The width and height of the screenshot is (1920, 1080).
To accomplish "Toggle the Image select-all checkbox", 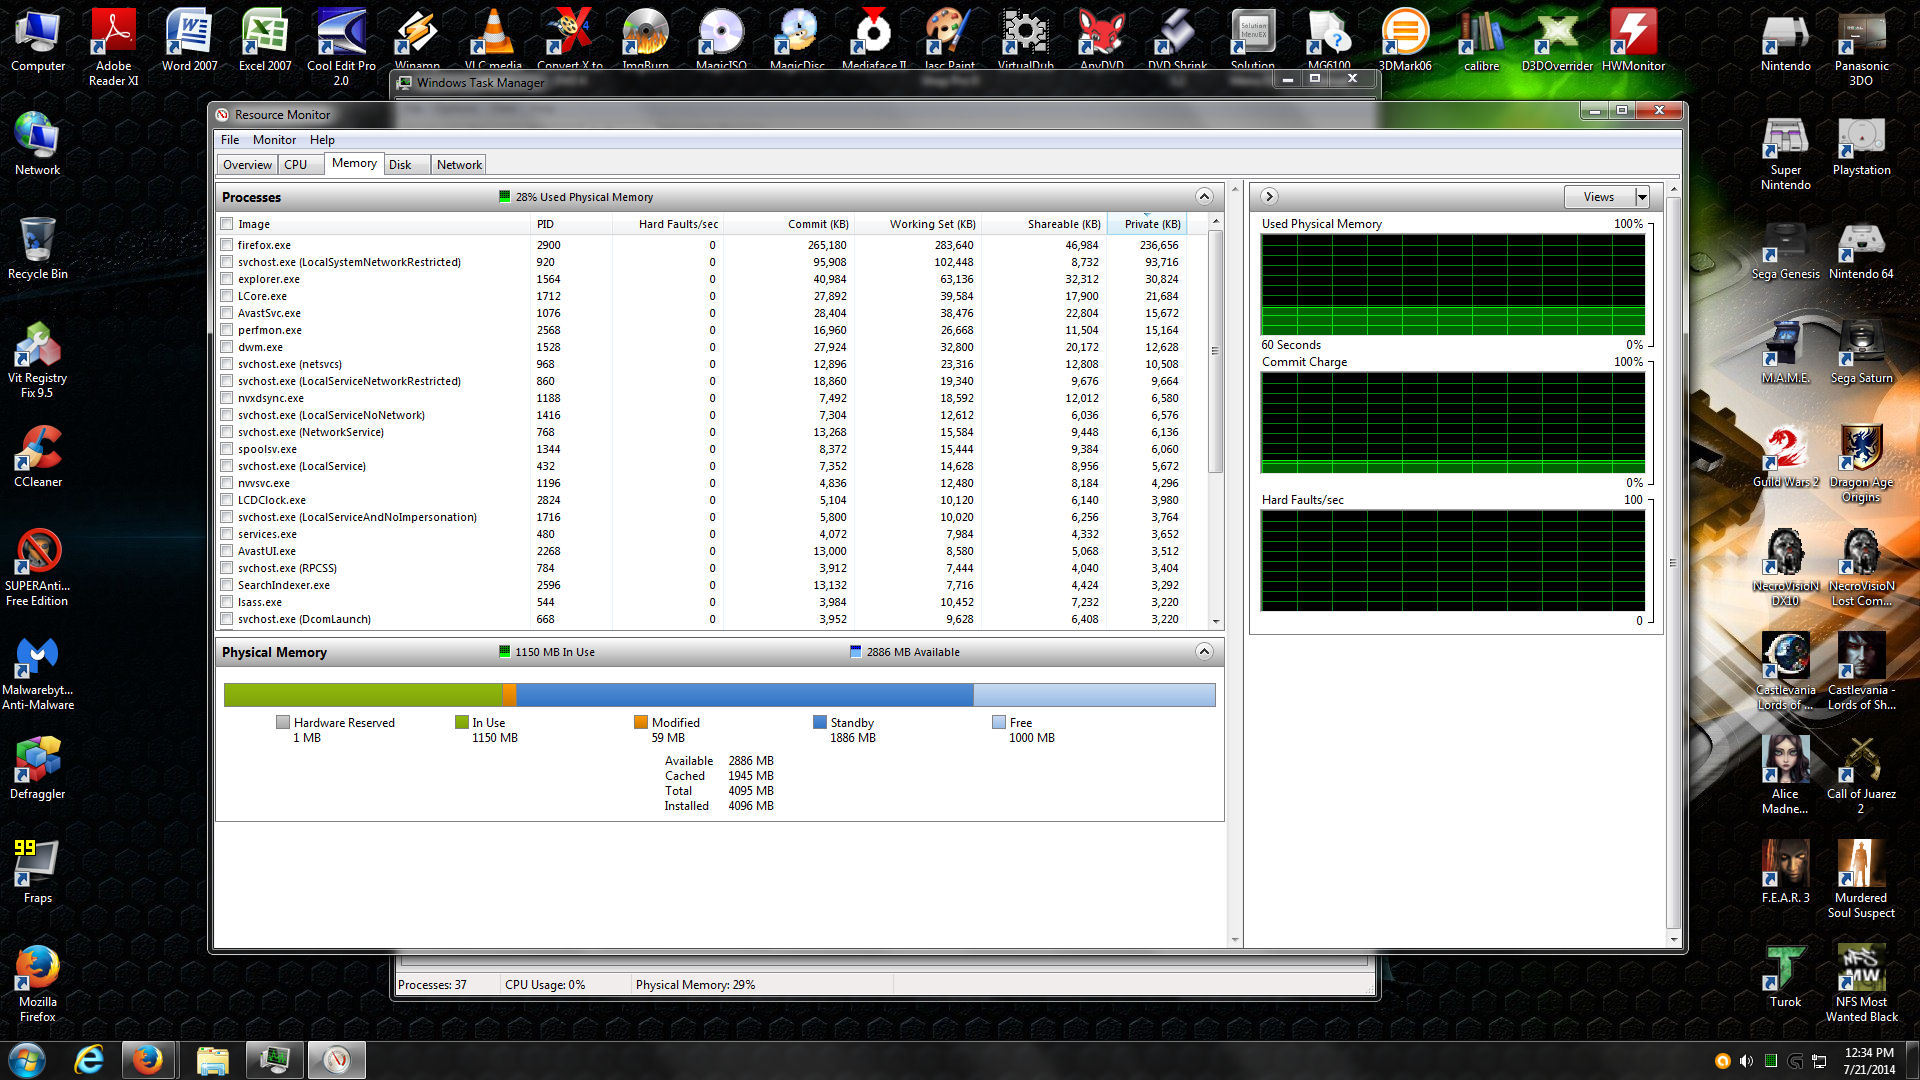I will 227,224.
